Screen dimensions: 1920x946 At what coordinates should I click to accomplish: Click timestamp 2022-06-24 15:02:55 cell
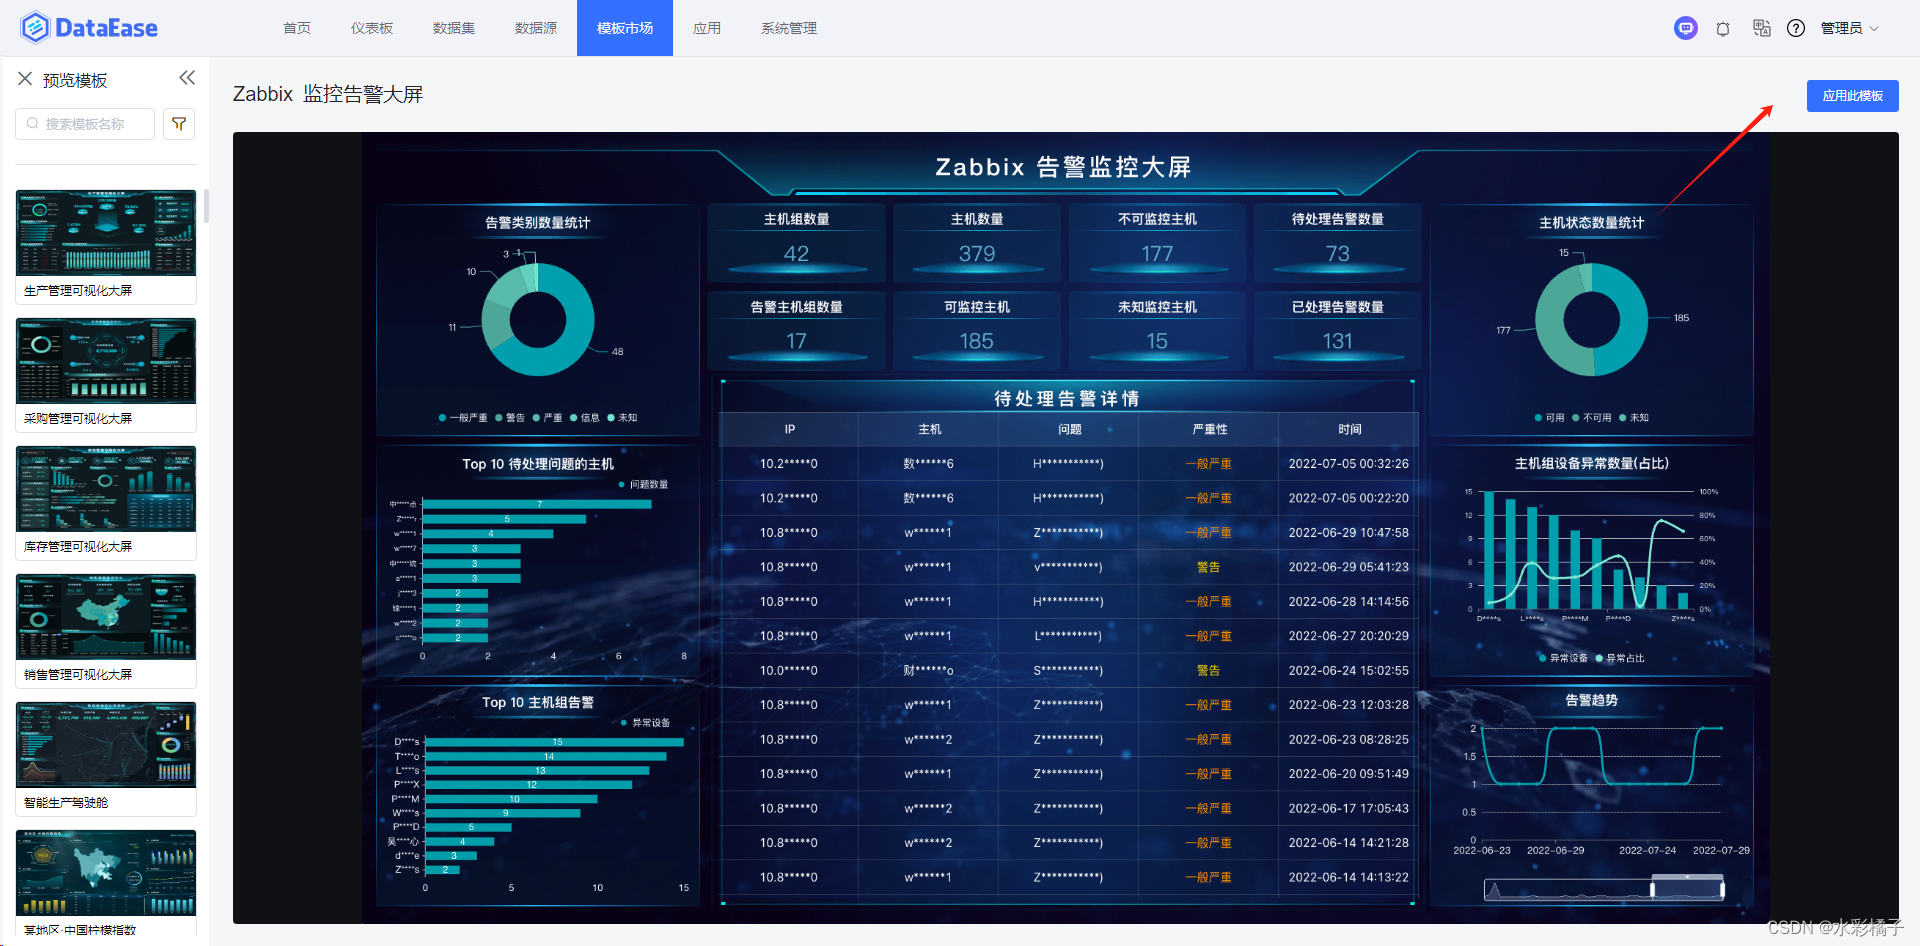click(1349, 671)
